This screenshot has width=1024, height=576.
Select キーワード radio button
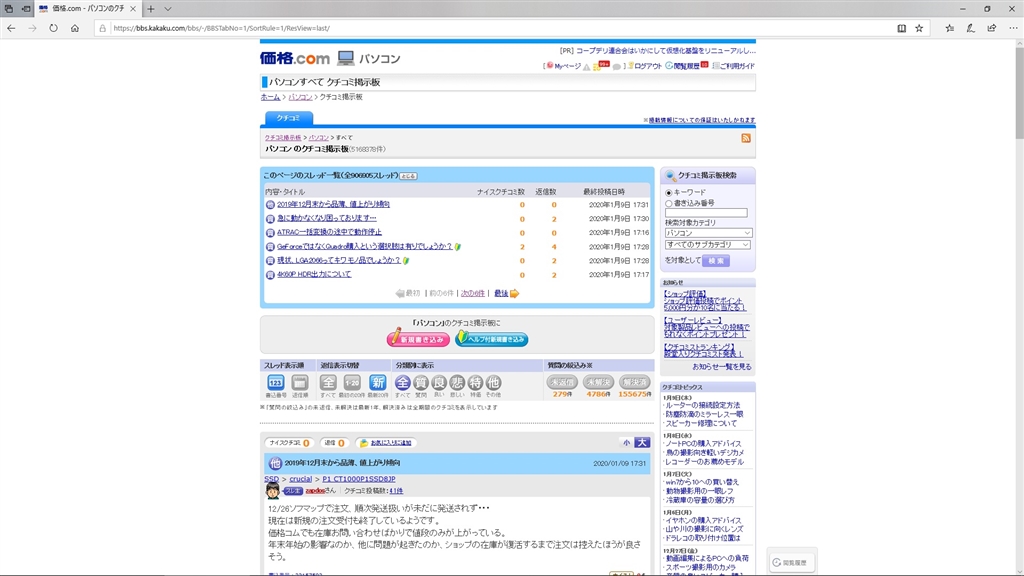pos(669,193)
